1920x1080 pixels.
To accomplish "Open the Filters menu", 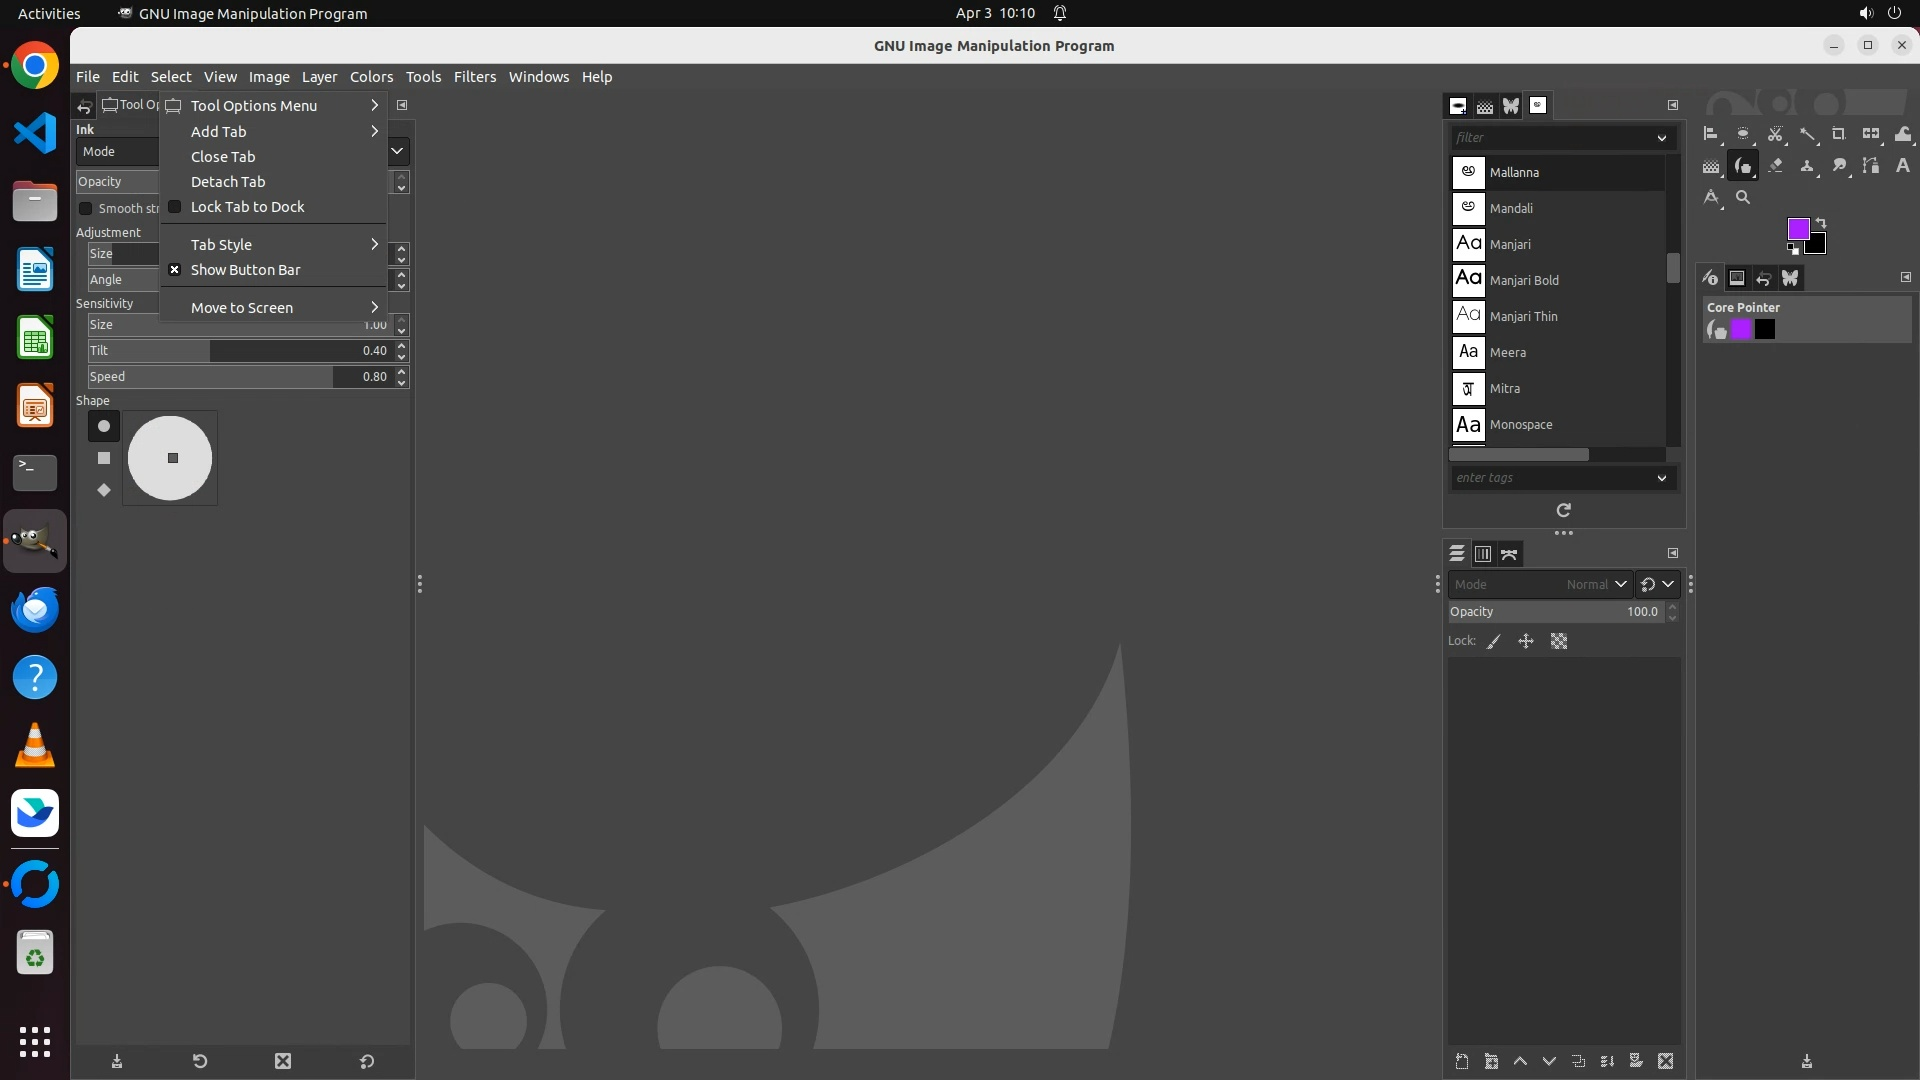I will tap(474, 77).
